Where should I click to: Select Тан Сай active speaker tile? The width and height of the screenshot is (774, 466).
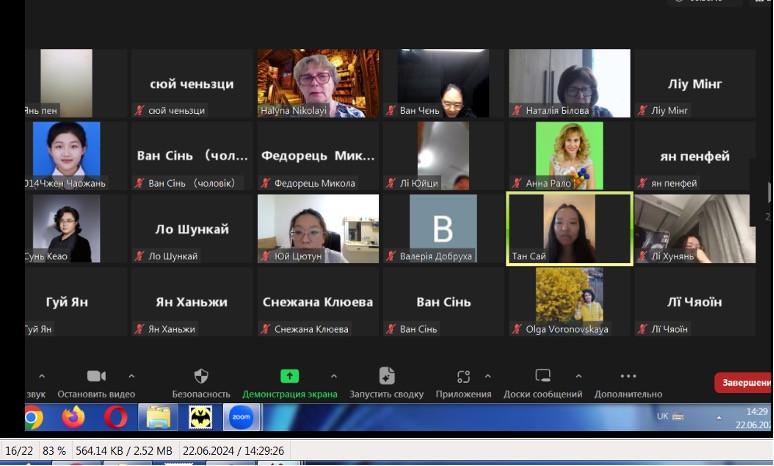[570, 229]
